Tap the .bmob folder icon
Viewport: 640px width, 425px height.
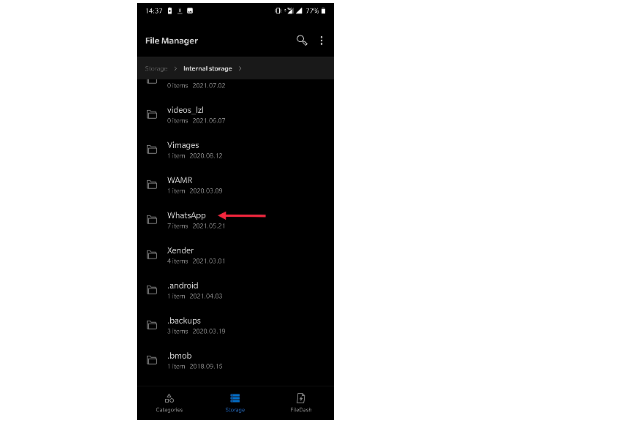152,360
